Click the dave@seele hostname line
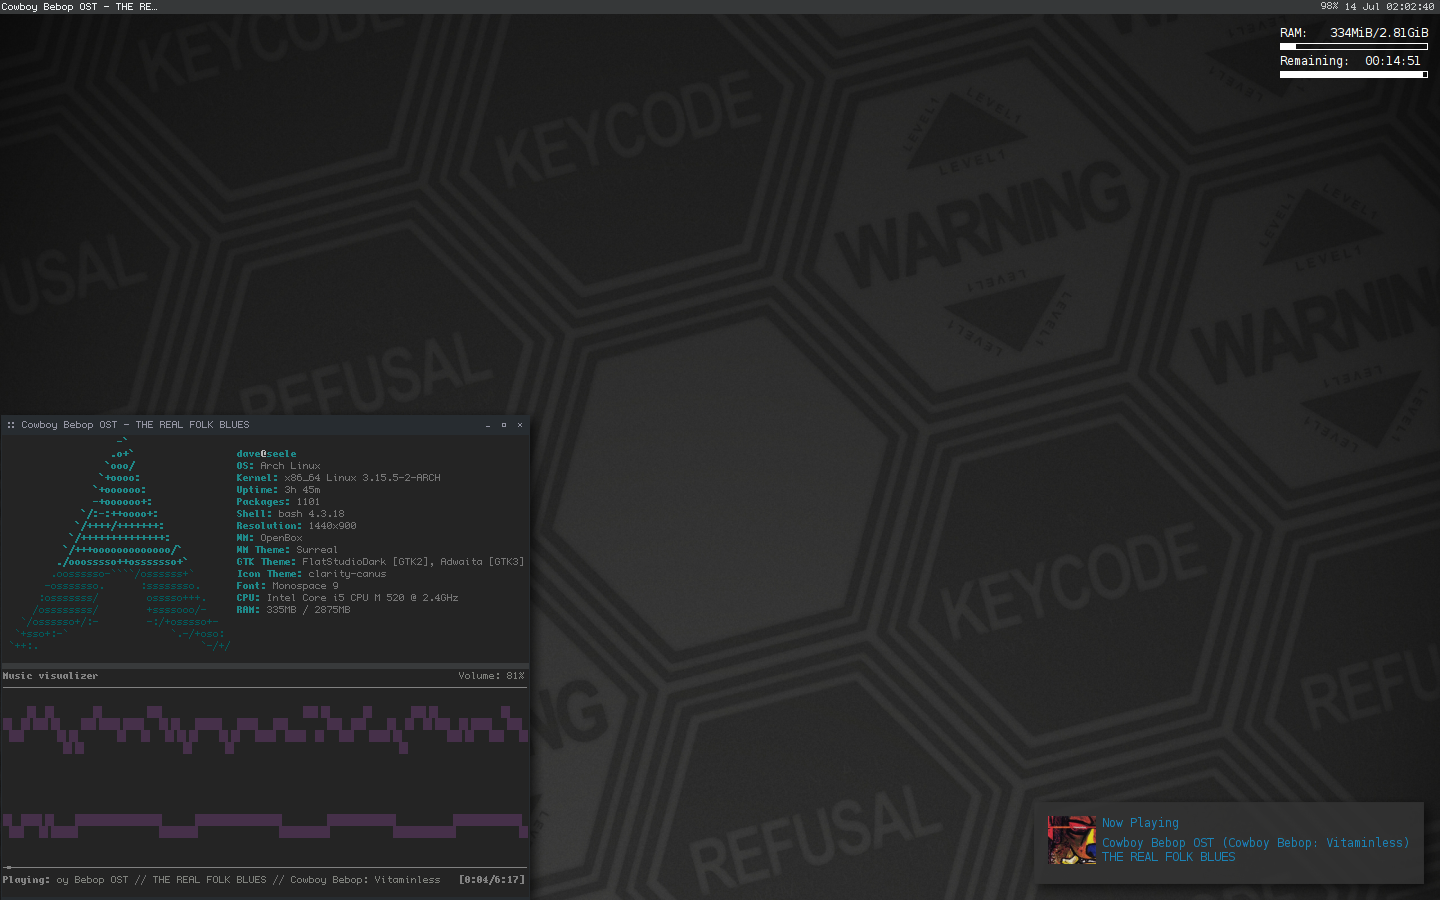The height and width of the screenshot is (900, 1440). (266, 454)
